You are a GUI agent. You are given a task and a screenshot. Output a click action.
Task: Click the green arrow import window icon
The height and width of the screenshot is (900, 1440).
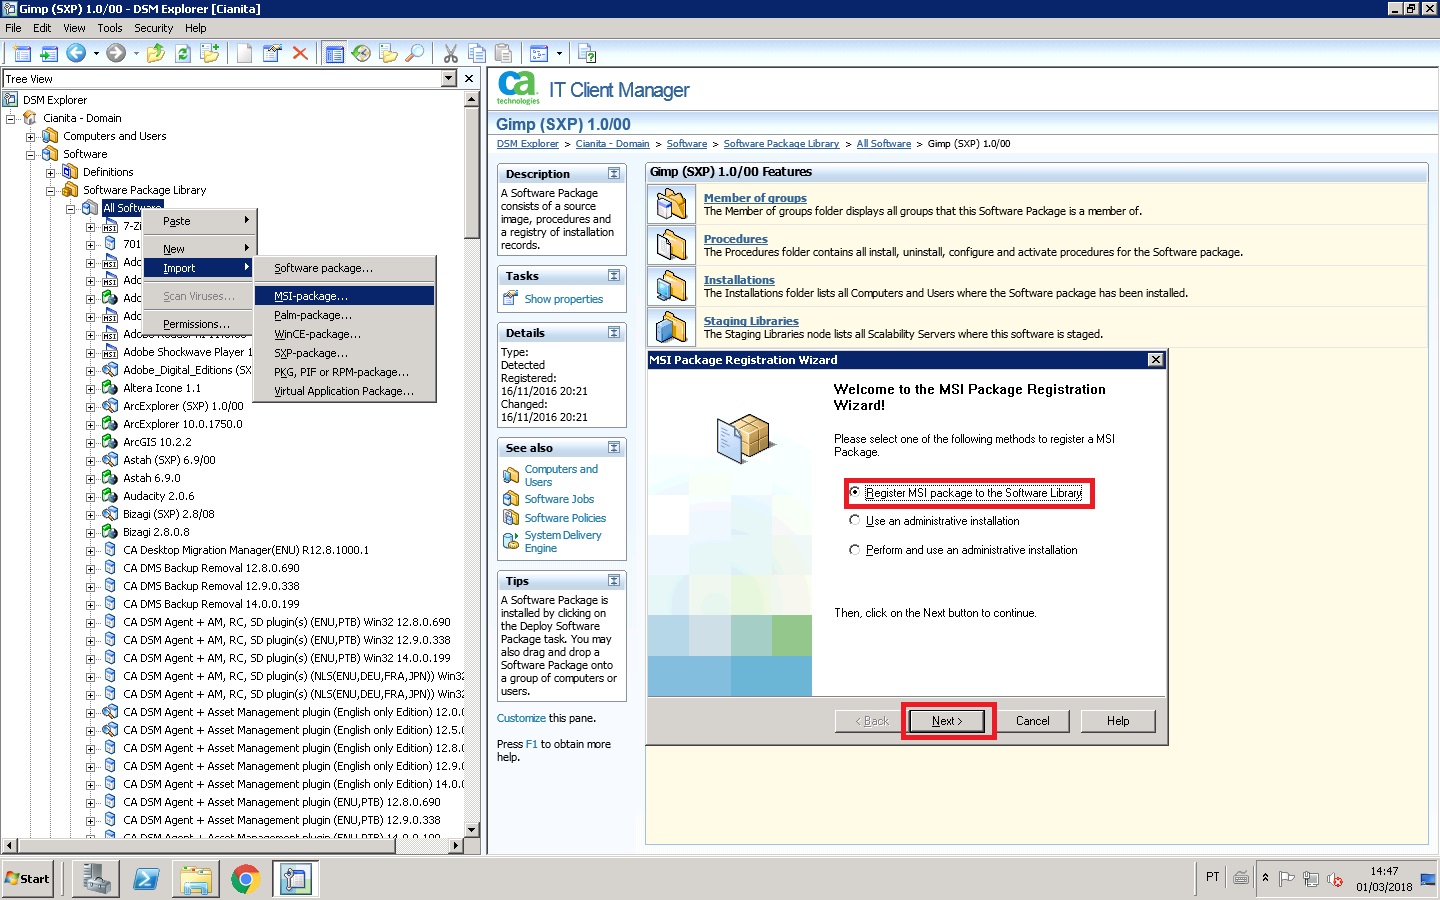point(49,53)
